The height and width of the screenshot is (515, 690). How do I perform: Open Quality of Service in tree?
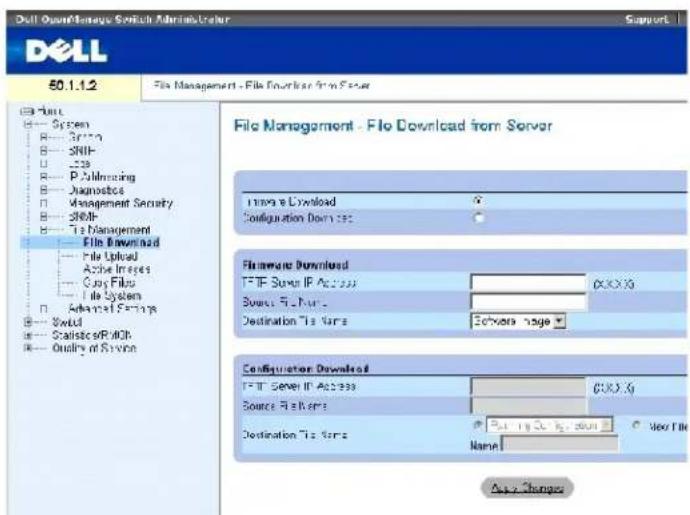tap(94, 348)
